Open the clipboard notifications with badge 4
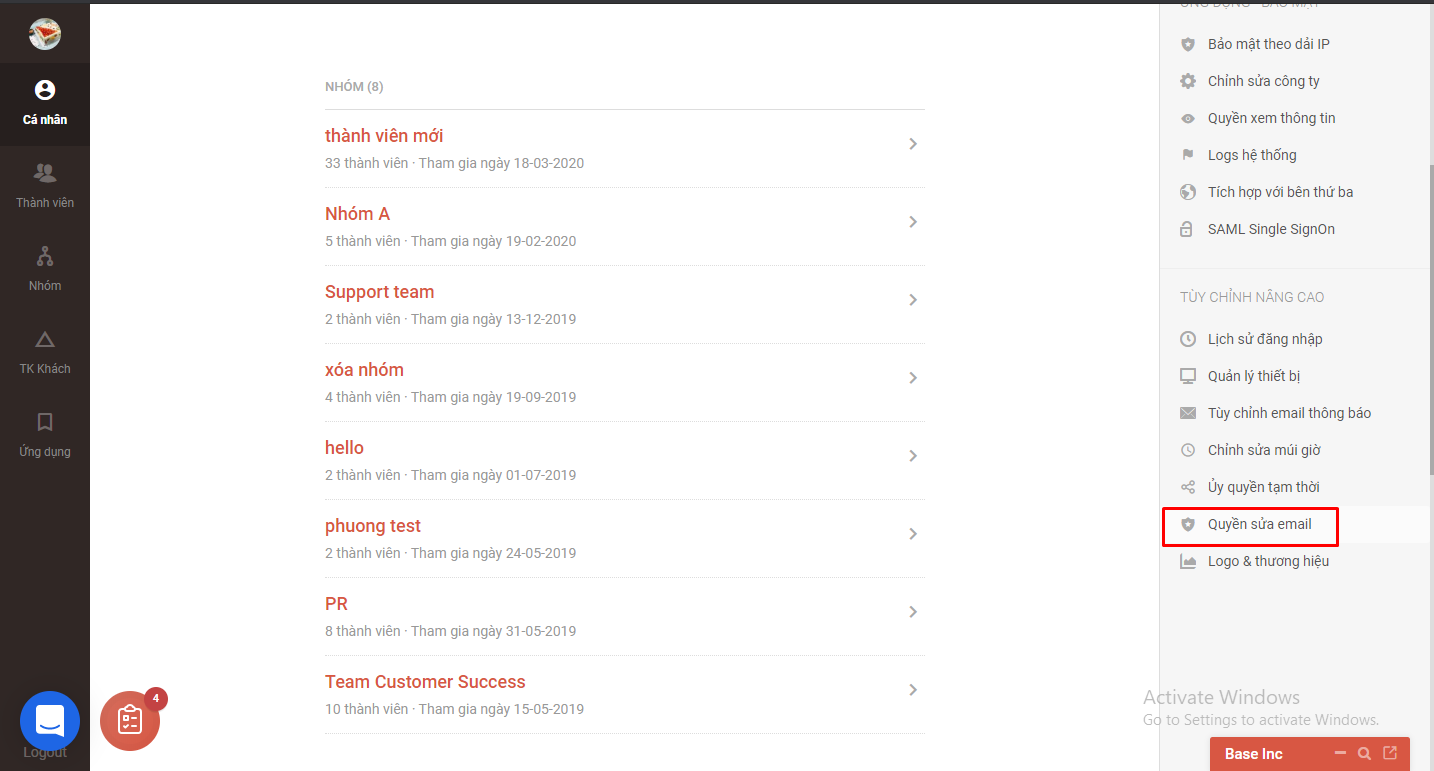Viewport: 1434px width, 771px height. pos(130,720)
